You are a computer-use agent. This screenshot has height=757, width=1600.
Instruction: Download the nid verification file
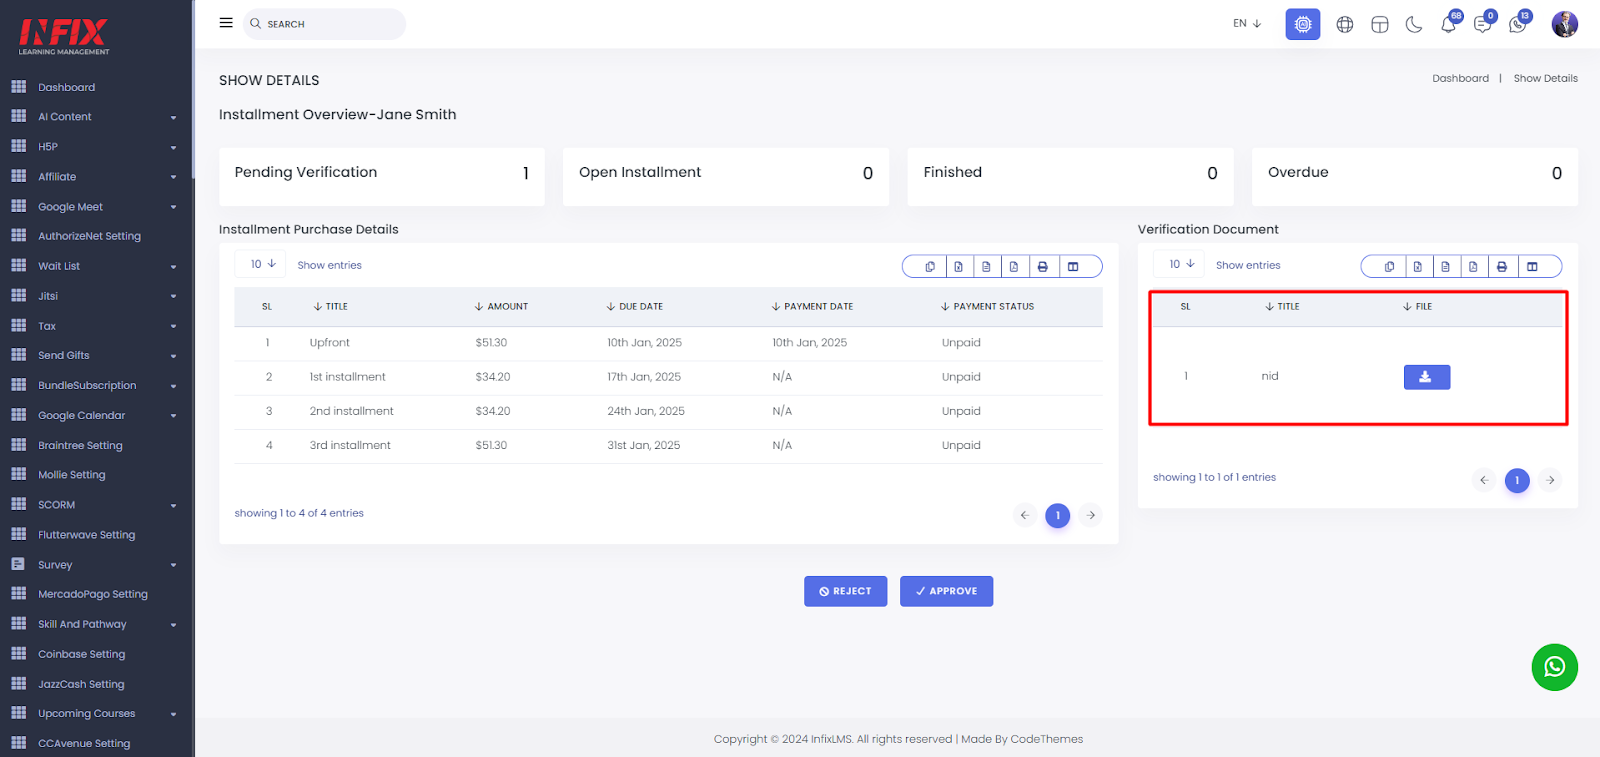click(x=1426, y=377)
